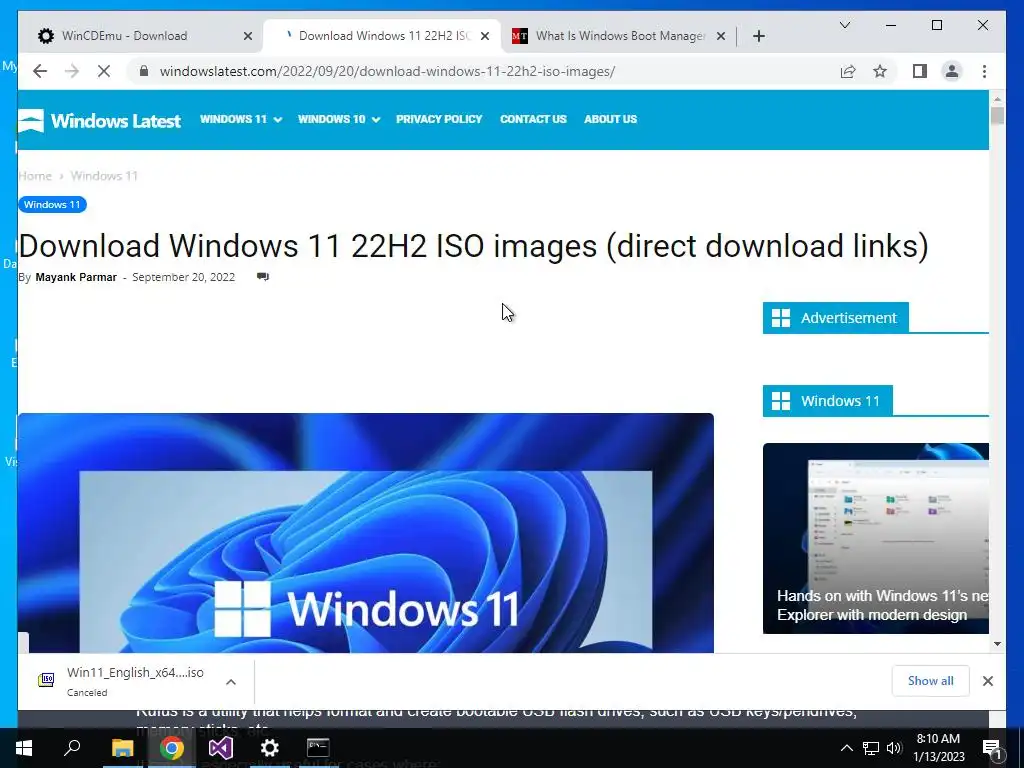This screenshot has width=1024, height=768.
Task: Click Show all downloads
Action: coord(930,681)
